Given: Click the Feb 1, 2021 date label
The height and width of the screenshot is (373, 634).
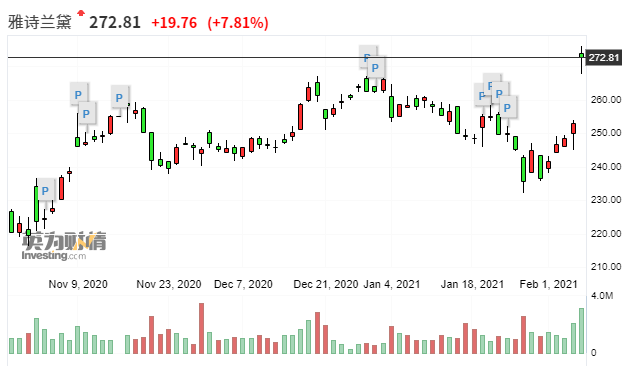Looking at the screenshot, I should click(549, 284).
